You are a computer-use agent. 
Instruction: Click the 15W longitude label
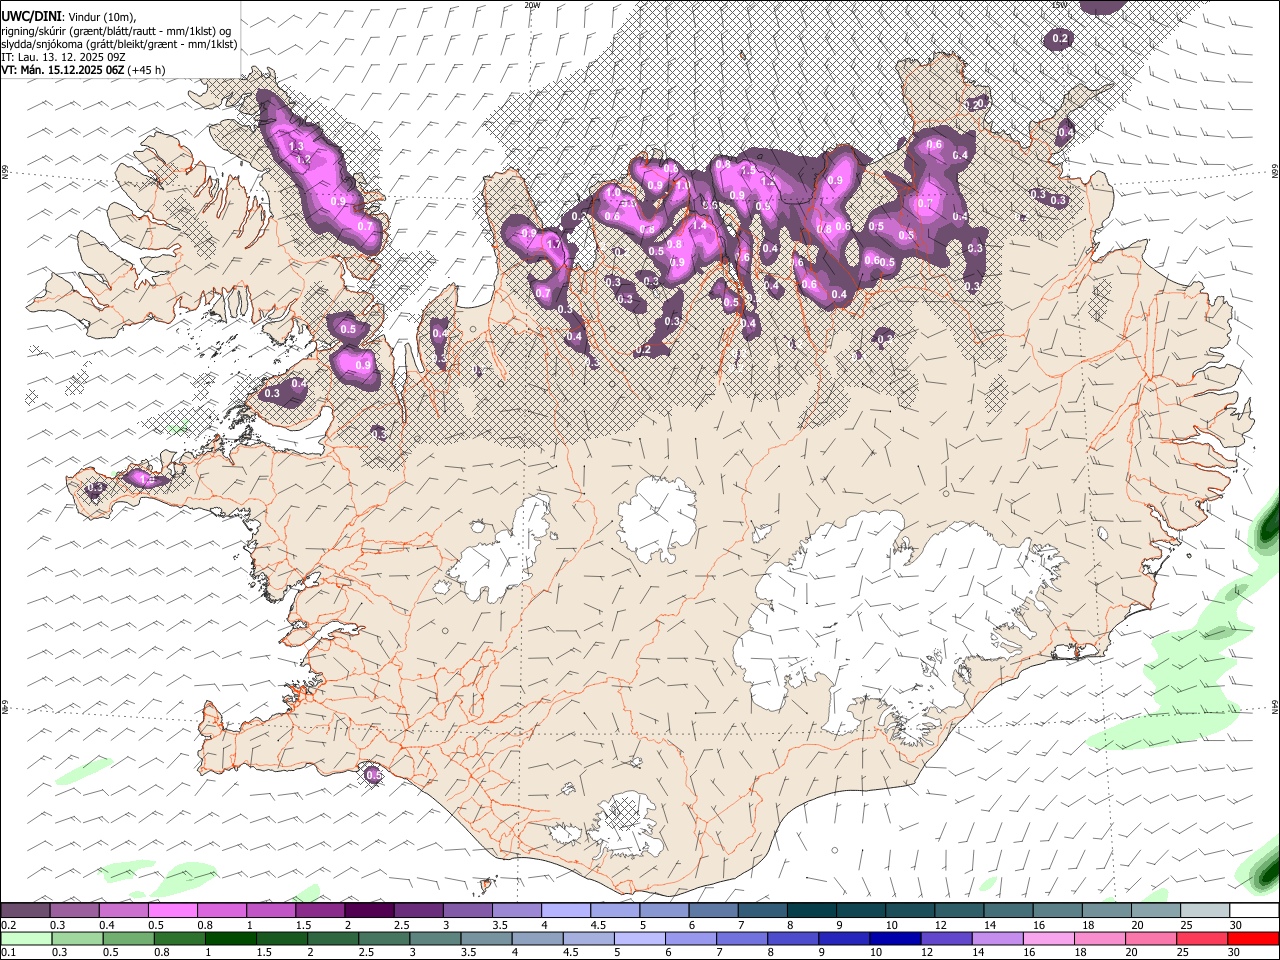(x=1060, y=5)
